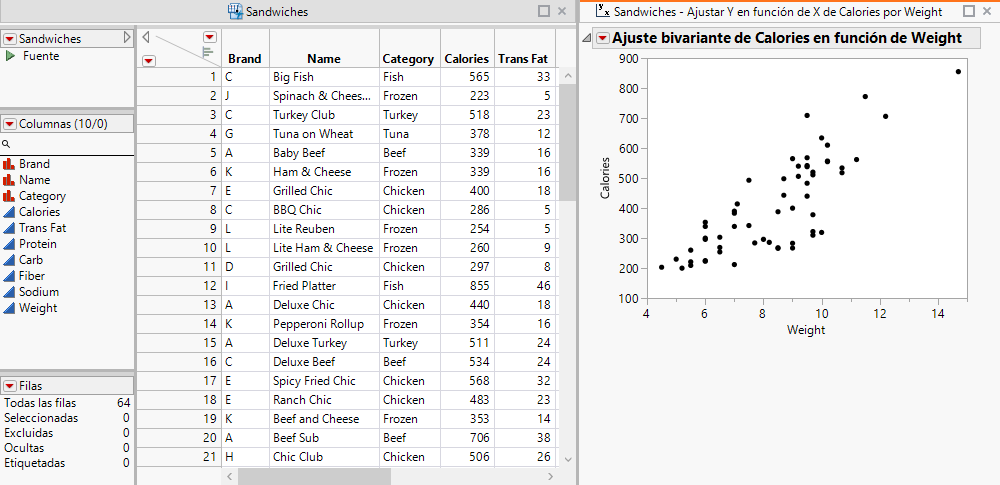Select the Name column header

click(x=324, y=59)
